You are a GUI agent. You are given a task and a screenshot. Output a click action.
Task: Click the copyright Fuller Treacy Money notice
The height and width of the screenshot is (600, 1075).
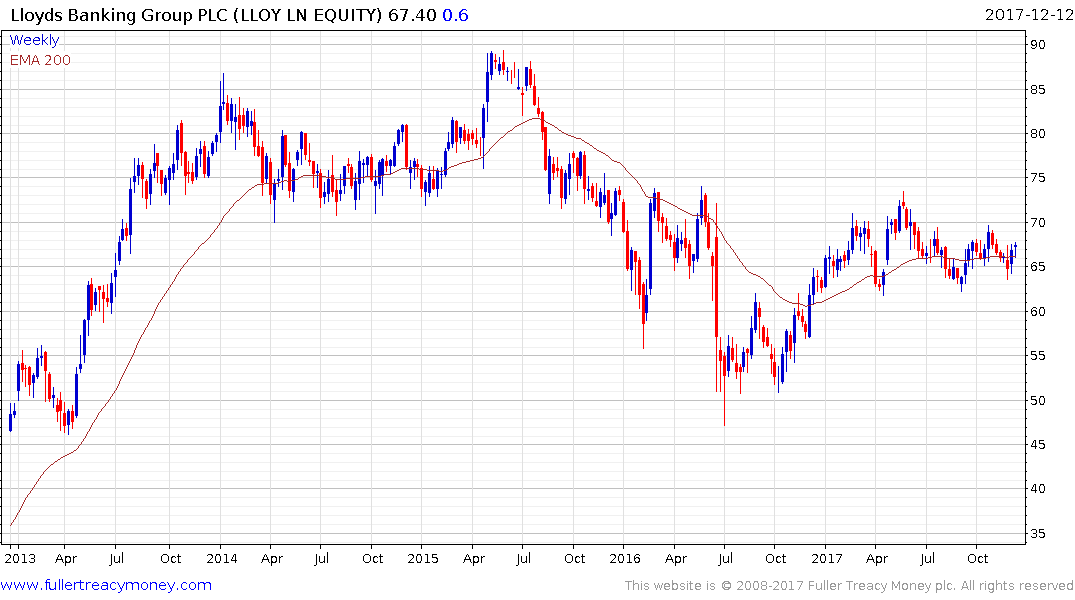click(849, 586)
